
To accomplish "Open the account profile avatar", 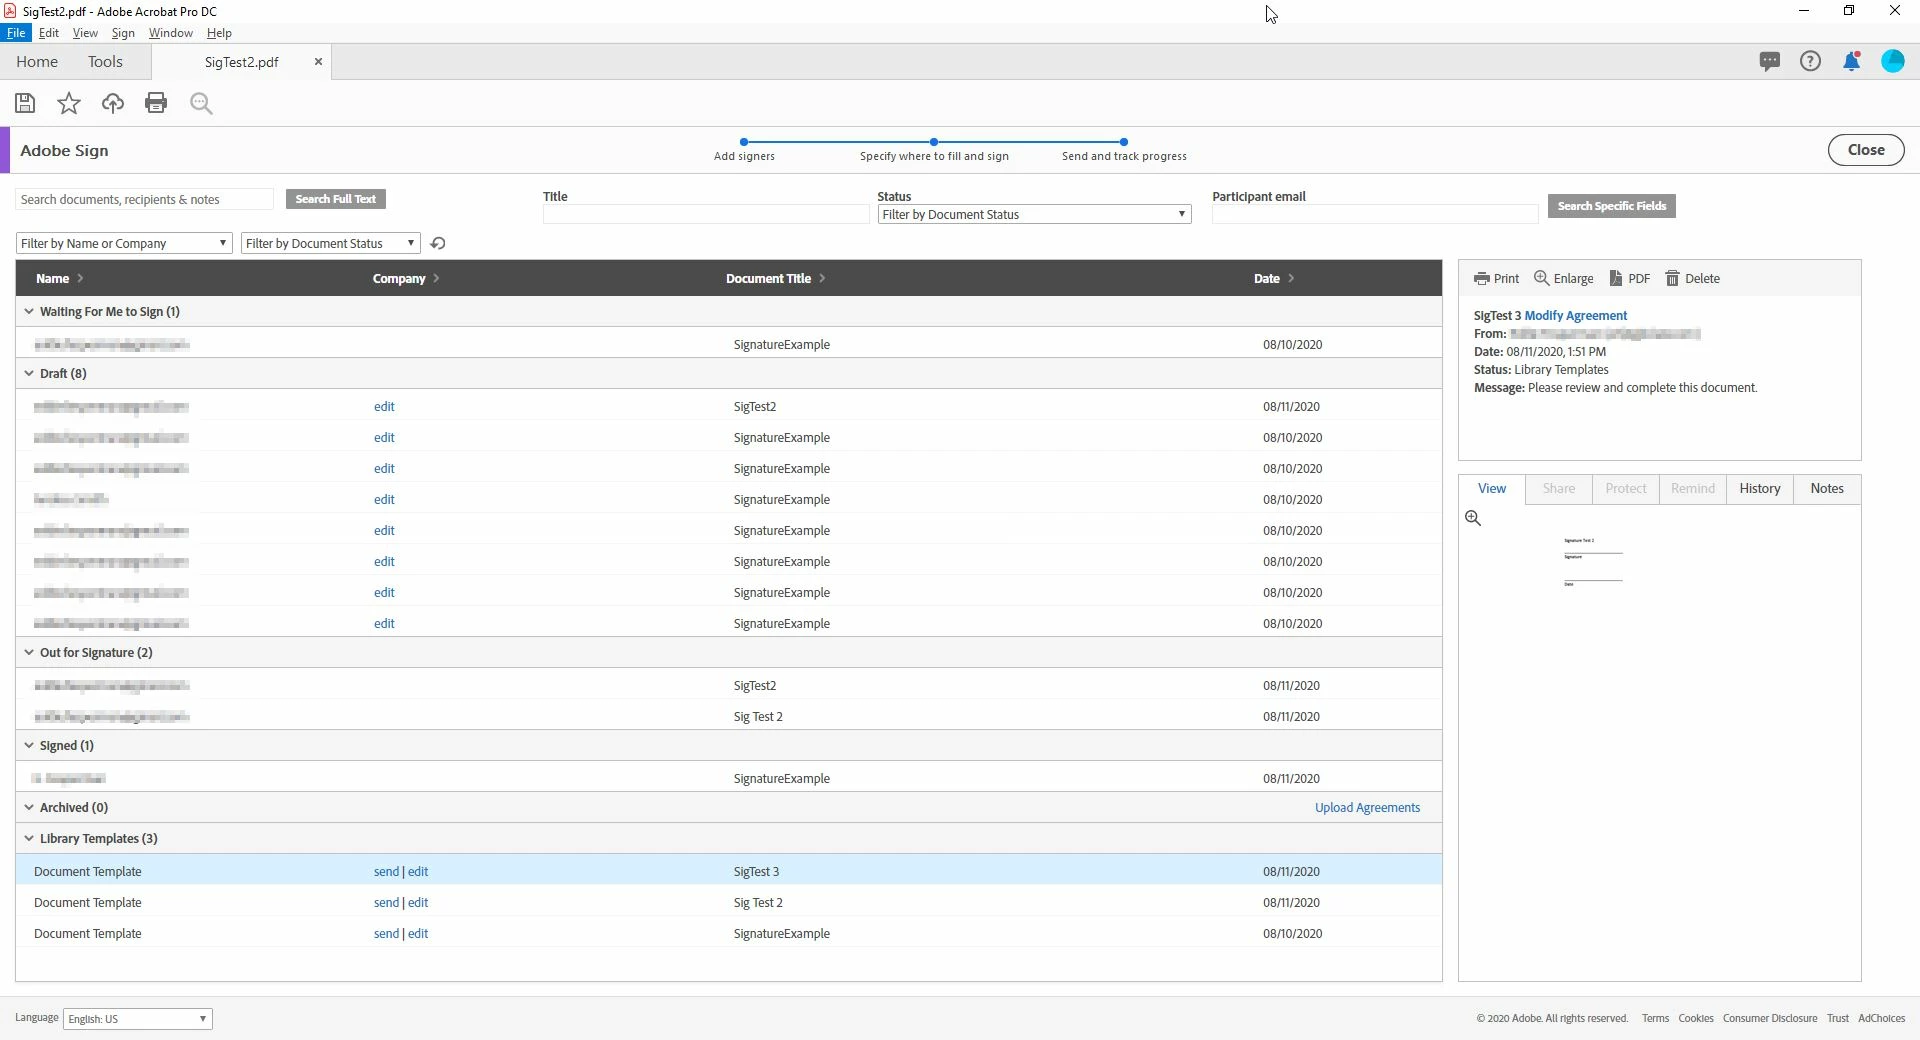I will (x=1893, y=62).
